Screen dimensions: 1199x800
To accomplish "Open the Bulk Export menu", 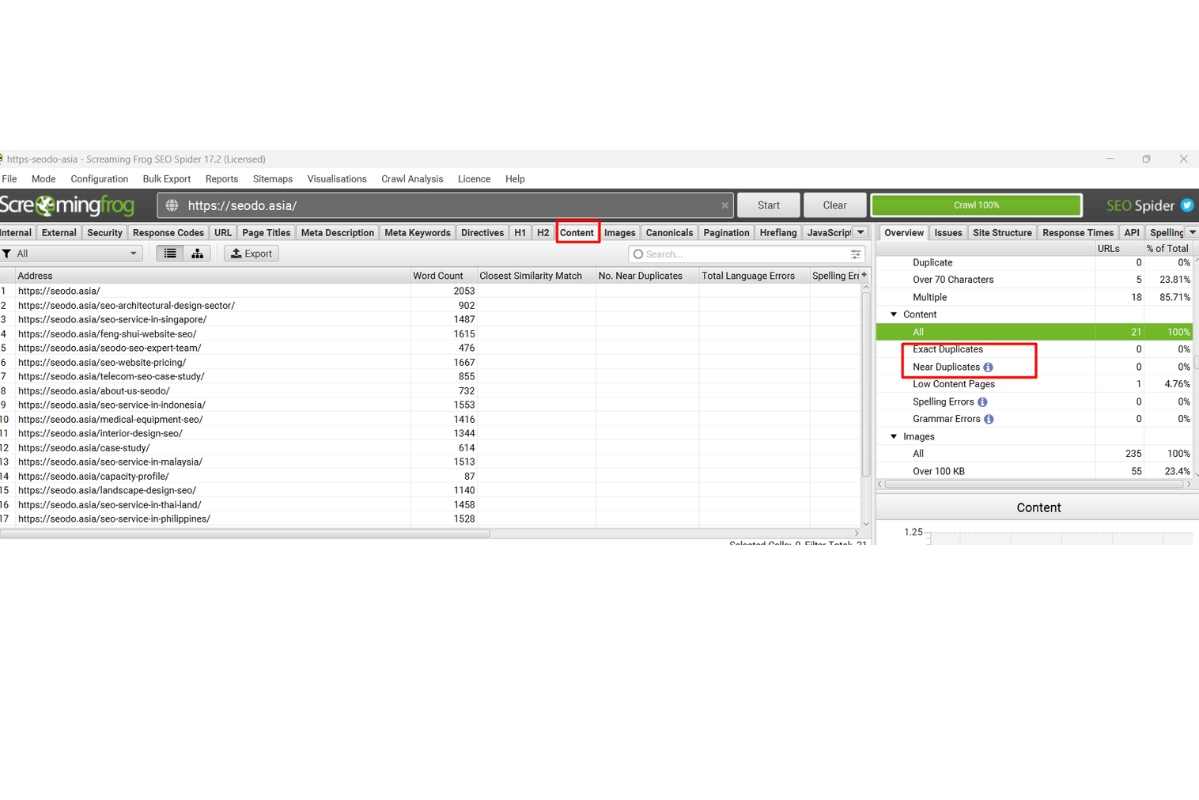I will tap(167, 179).
